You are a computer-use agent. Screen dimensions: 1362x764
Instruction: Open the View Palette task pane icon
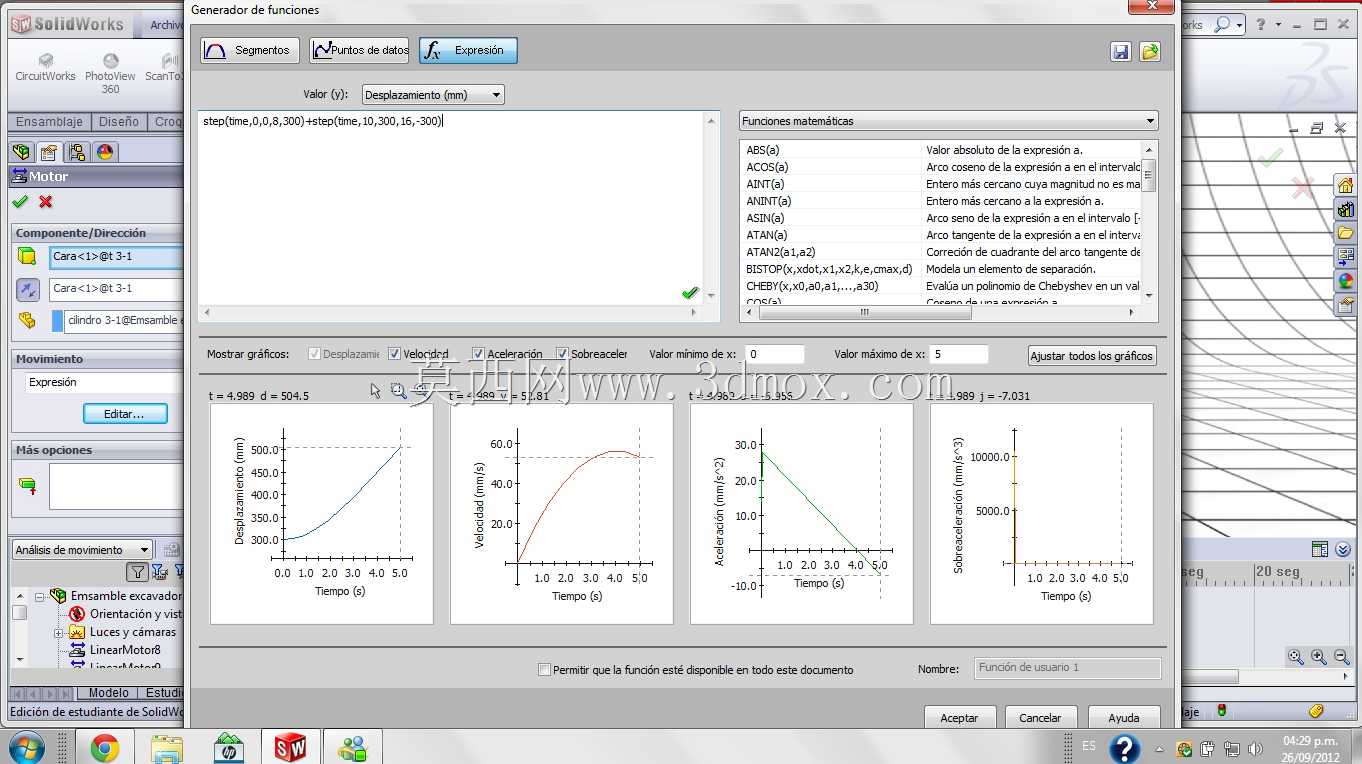coord(1345,257)
